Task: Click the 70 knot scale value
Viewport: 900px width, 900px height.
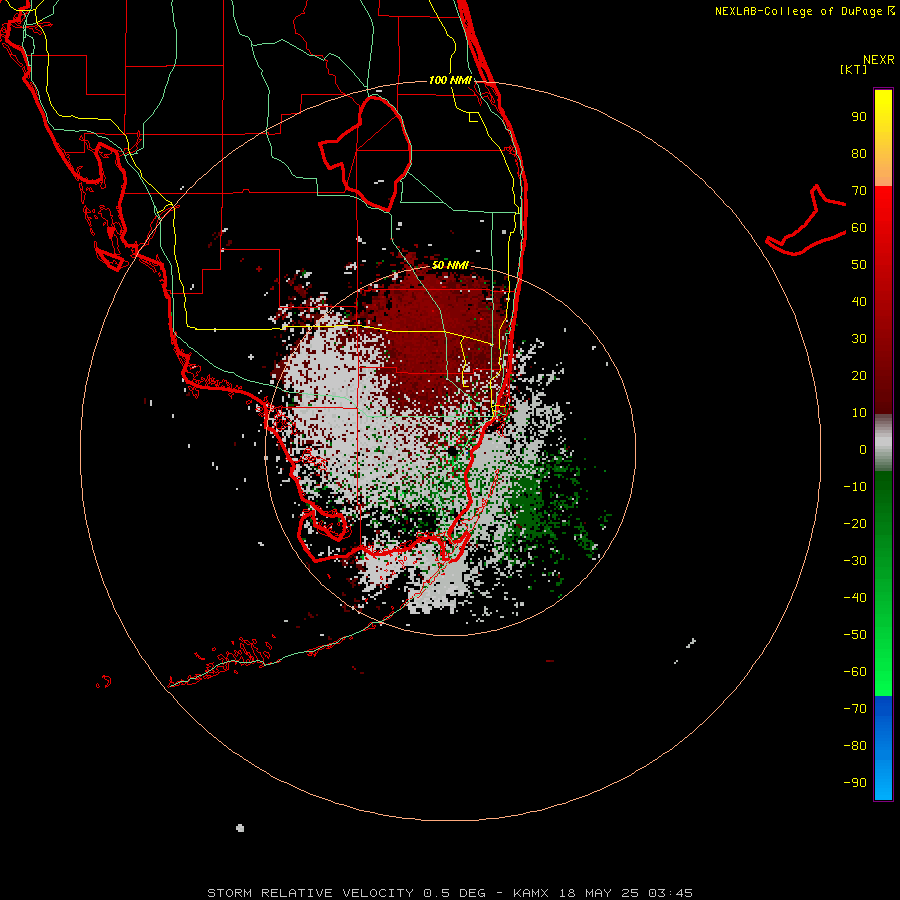Action: pos(859,191)
